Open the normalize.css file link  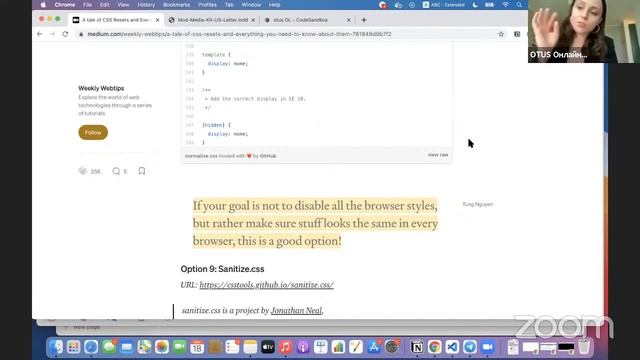[201, 156]
